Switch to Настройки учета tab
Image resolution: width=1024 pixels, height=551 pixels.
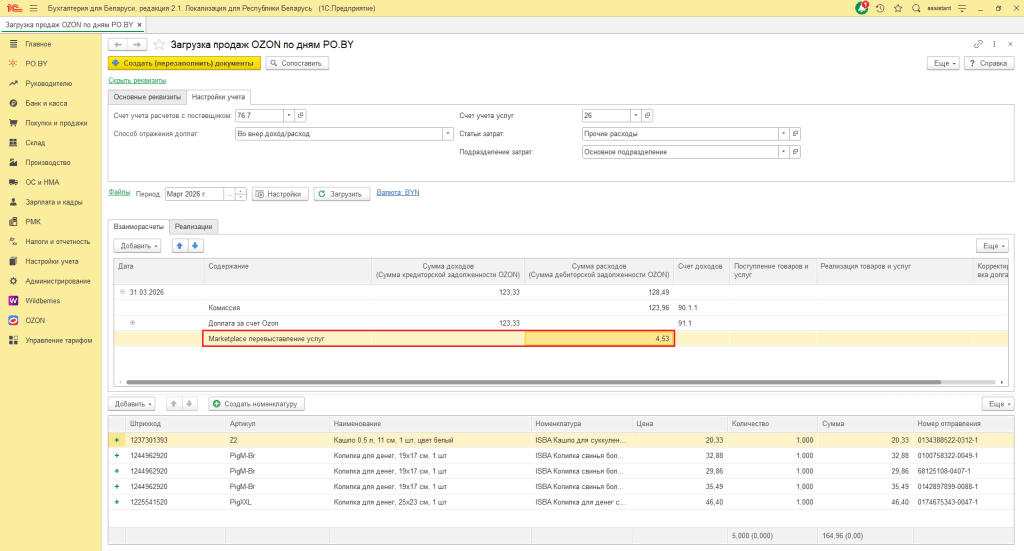(218, 97)
